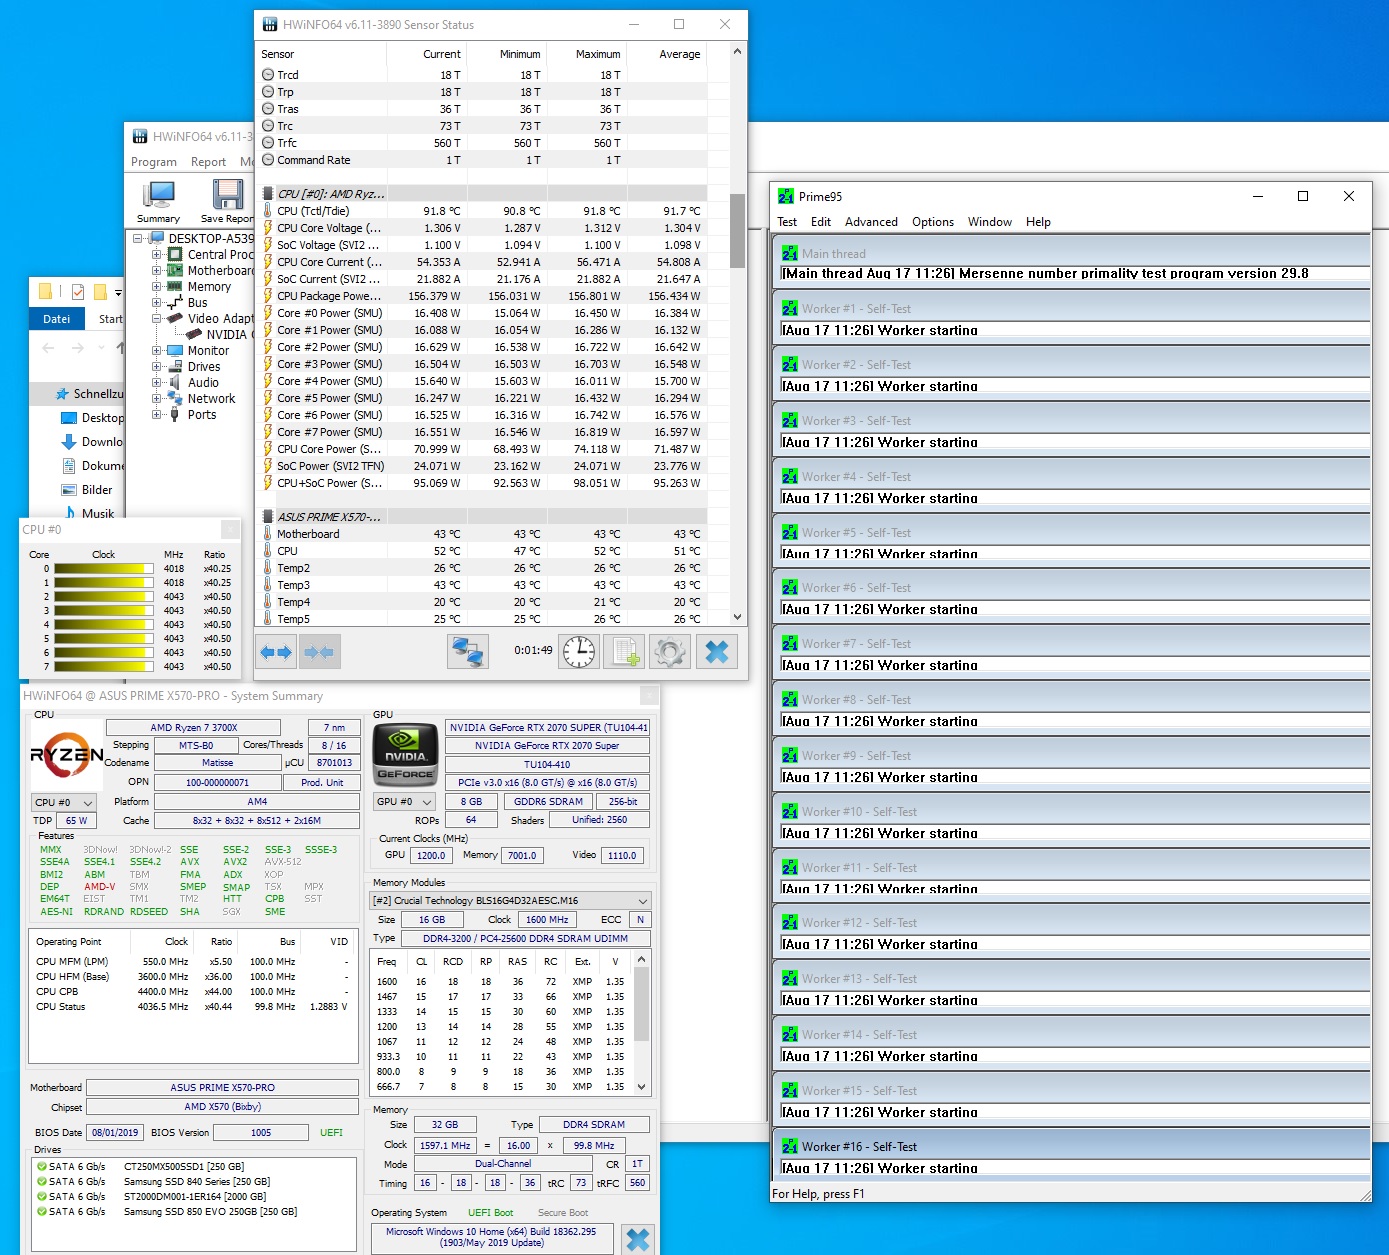This screenshot has height=1255, width=1389.
Task: Click the clock icon beside Command Rate sensor
Action: pos(268,160)
